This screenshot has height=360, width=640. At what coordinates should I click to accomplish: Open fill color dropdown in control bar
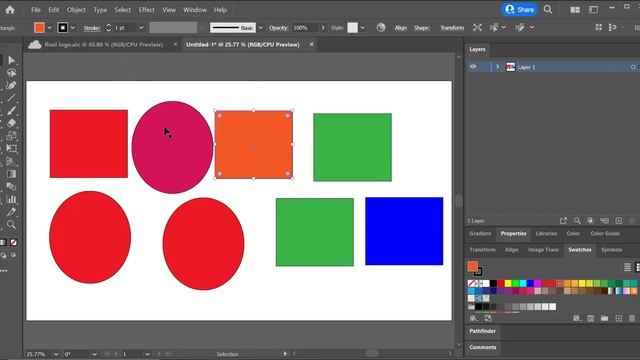click(49, 28)
